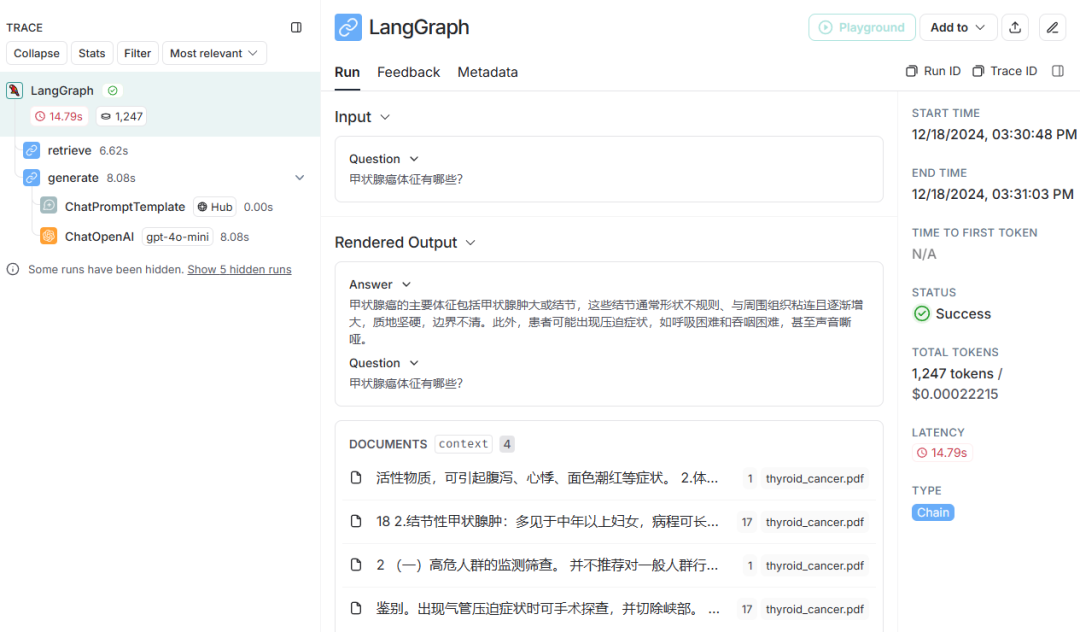Screen dimensions: 1080x632
Task: Click the share upload icon button
Action: point(1015,28)
